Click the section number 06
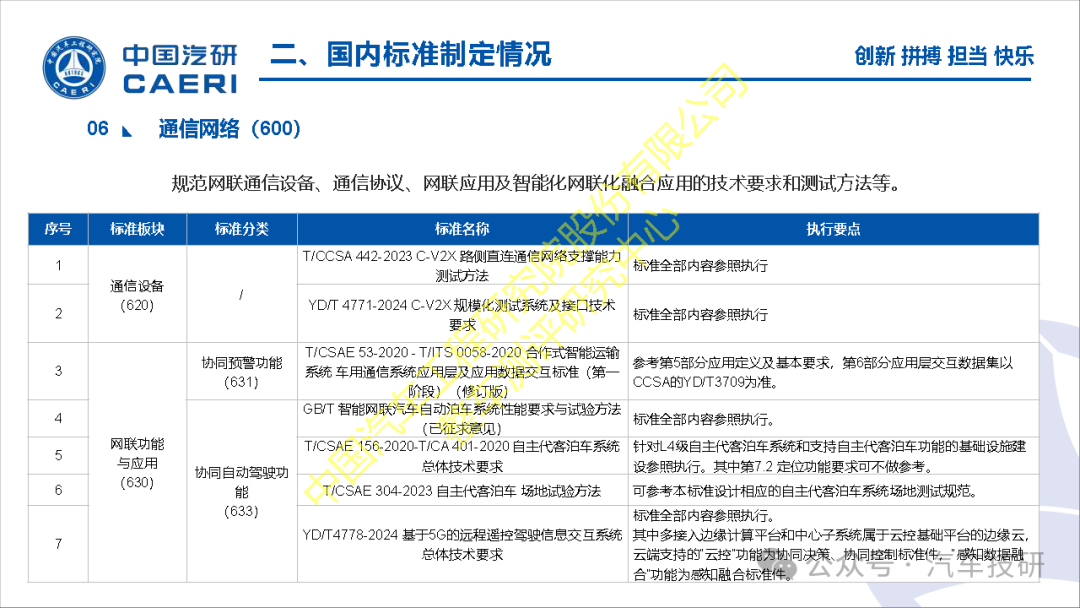The width and height of the screenshot is (1080, 608). tap(98, 129)
